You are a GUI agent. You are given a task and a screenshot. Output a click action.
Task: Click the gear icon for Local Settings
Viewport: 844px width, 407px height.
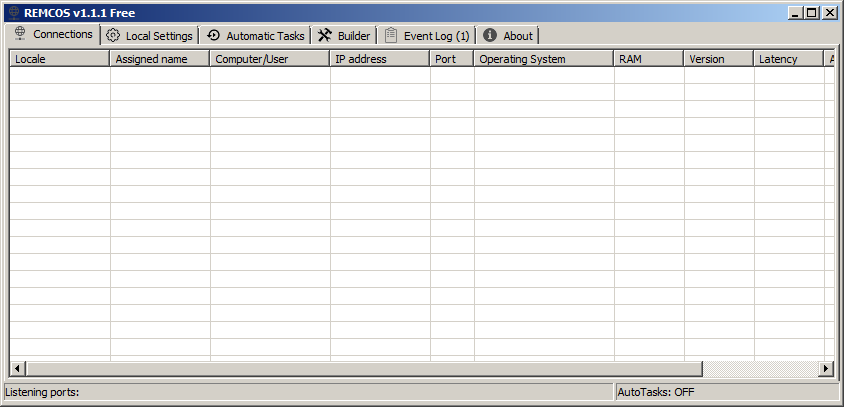pyautogui.click(x=113, y=35)
